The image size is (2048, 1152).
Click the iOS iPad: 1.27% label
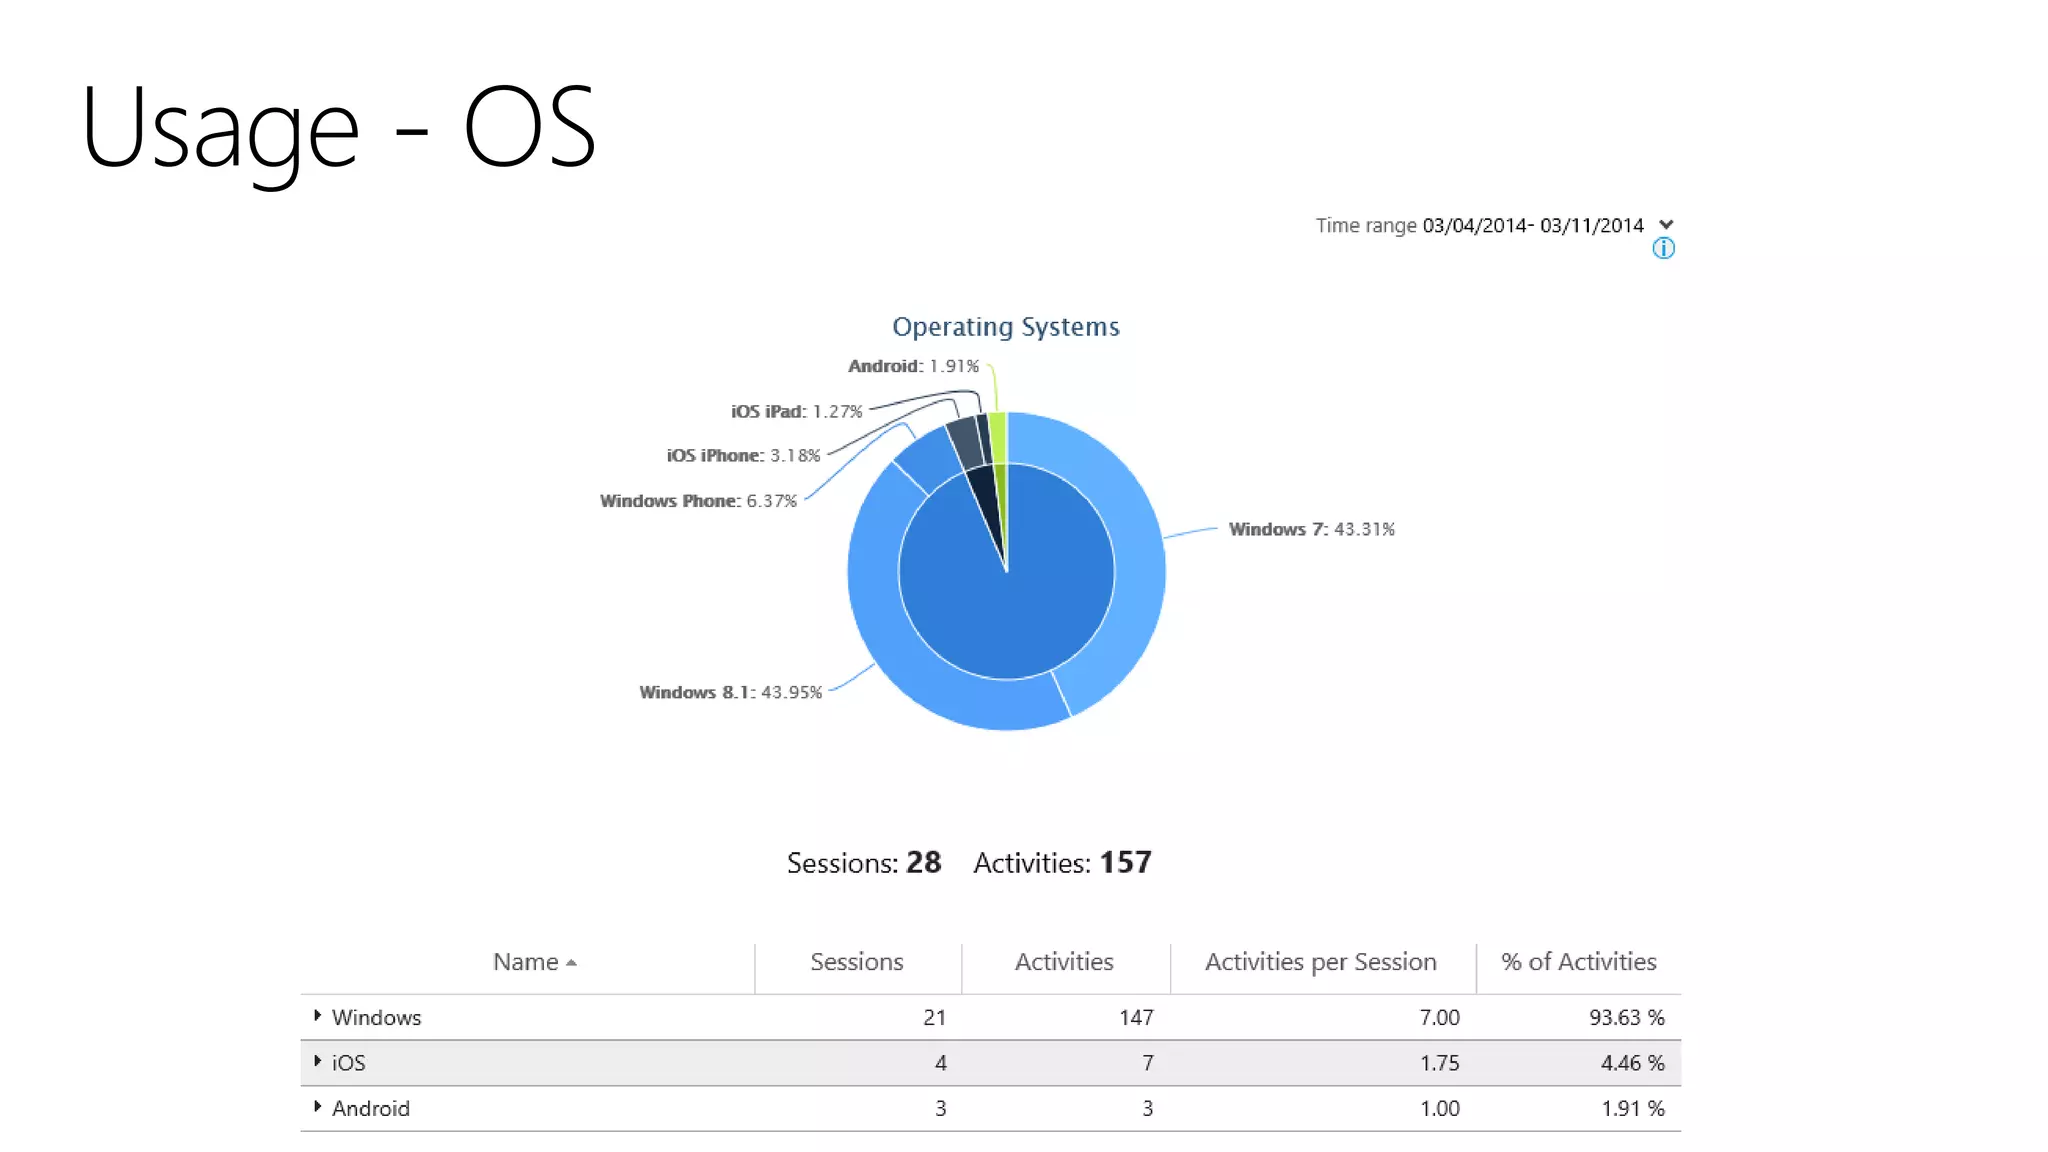click(796, 411)
